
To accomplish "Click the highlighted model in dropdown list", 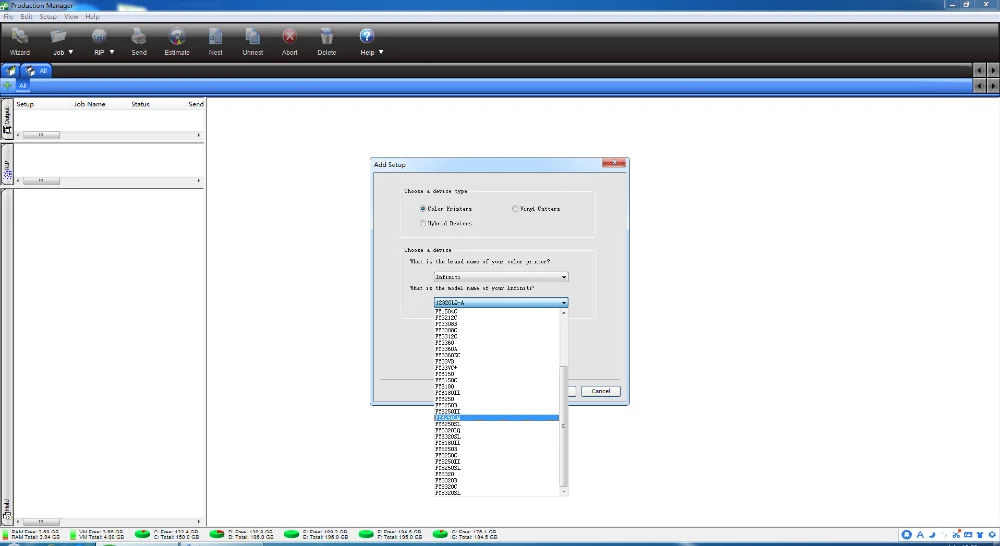I will click(x=496, y=418).
